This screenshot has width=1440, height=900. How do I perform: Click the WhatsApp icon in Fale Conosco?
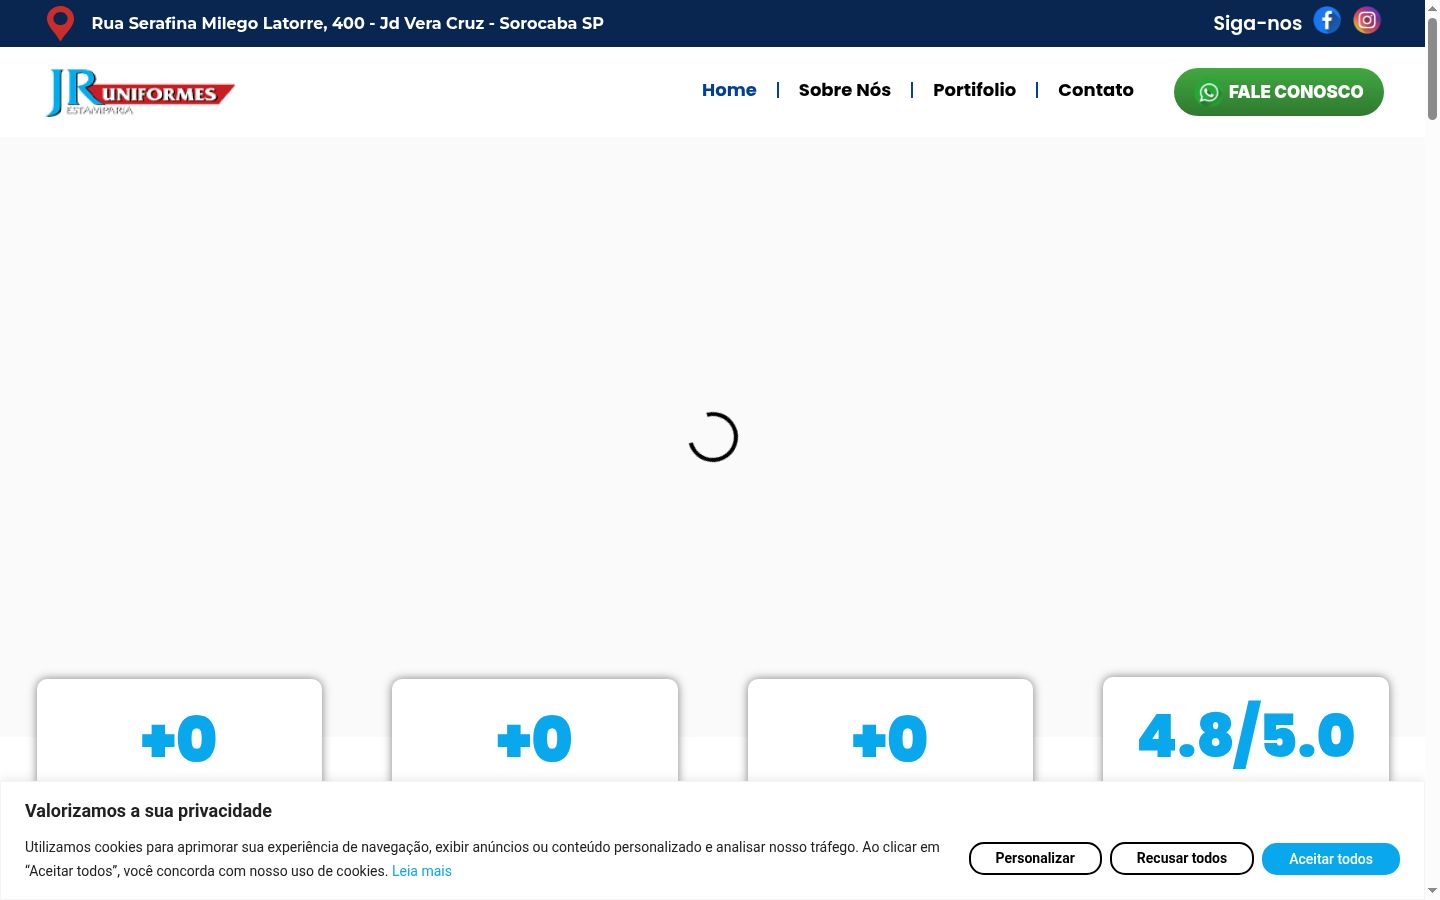coord(1209,92)
